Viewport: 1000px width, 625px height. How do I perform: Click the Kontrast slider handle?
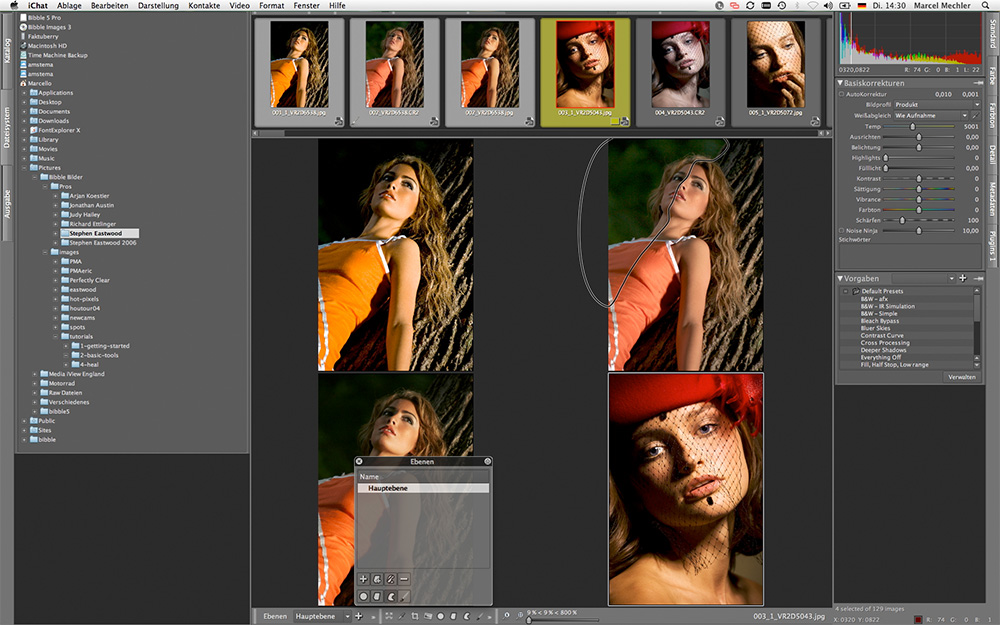[920, 178]
